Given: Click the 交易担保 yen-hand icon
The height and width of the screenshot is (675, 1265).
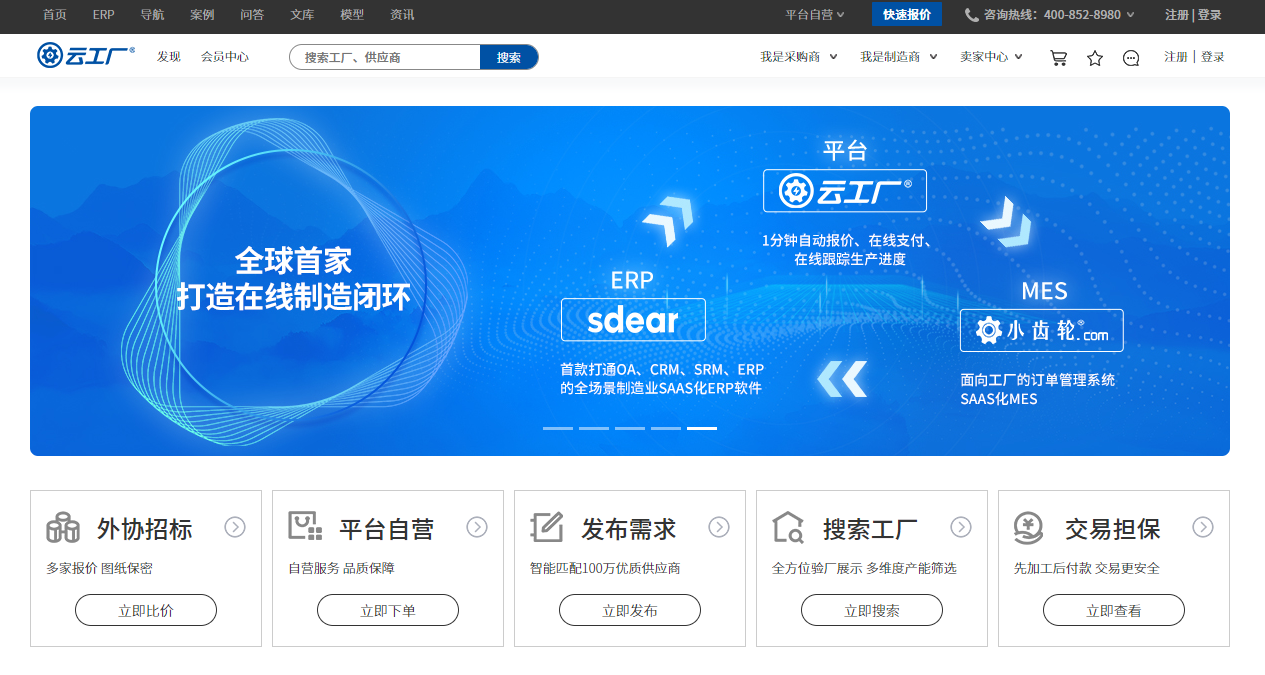Looking at the screenshot, I should coord(1030,527).
